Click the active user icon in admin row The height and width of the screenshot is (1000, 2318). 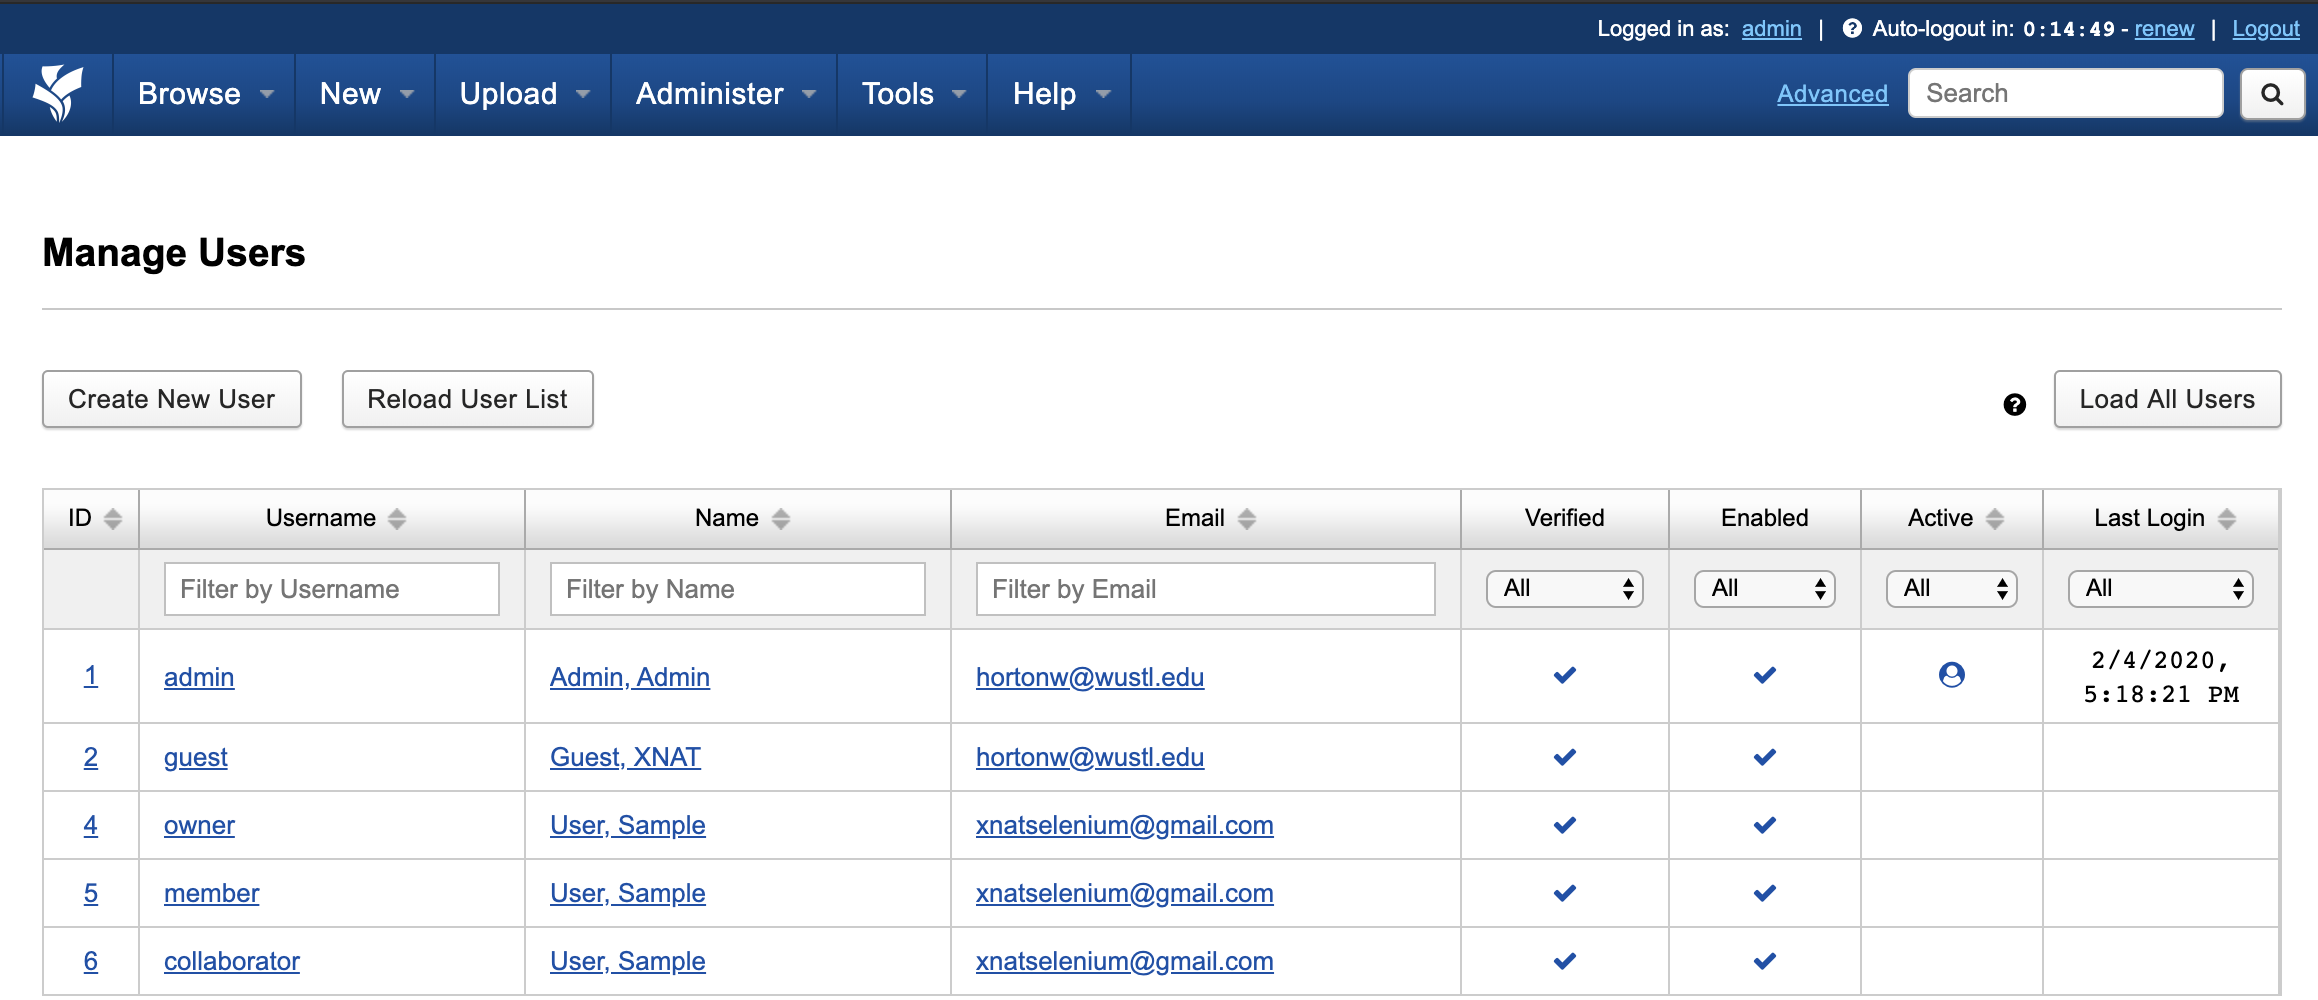click(1951, 675)
